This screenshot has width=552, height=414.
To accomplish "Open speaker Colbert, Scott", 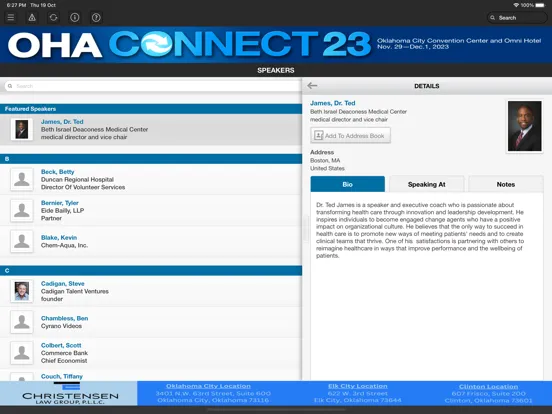I will [151, 353].
